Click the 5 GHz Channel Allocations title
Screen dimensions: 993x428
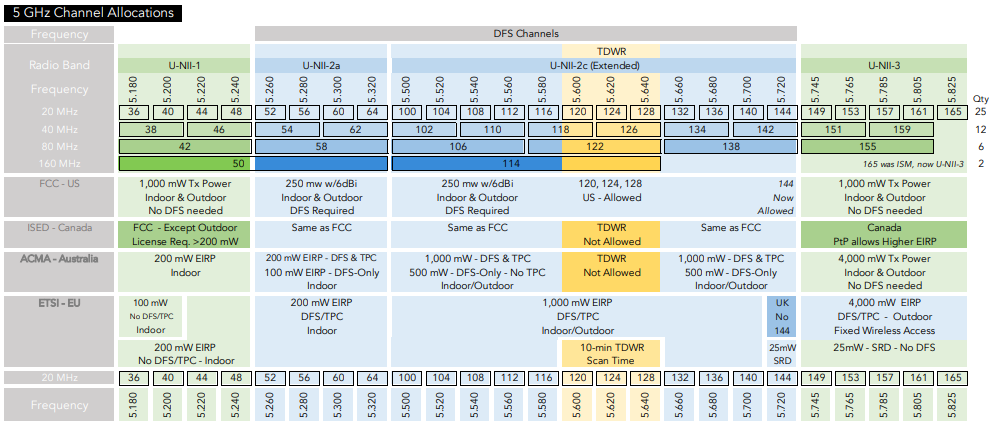[x=92, y=13]
